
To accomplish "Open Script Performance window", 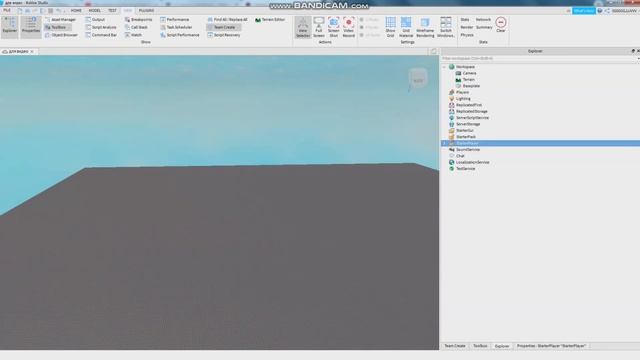I will 180,35.
